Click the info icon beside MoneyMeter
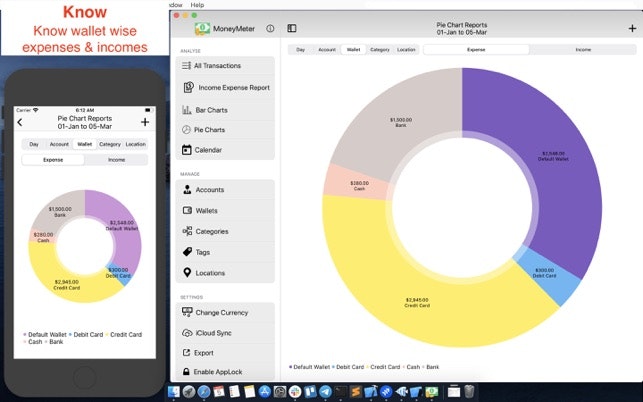 click(270, 29)
